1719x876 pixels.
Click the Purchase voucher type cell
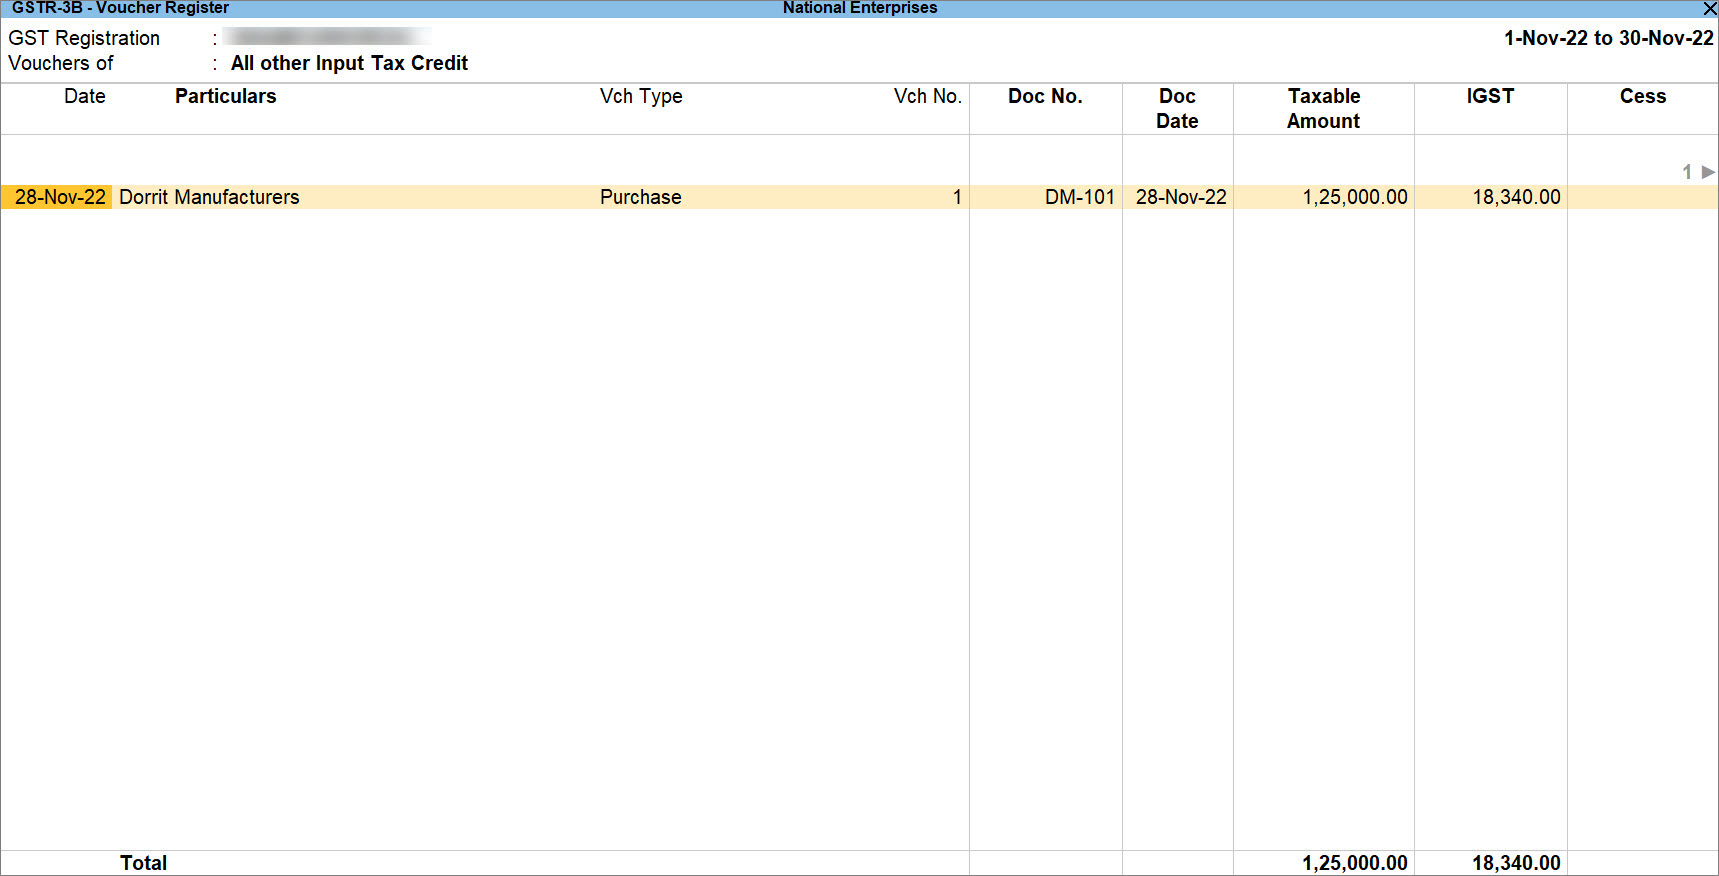click(640, 197)
